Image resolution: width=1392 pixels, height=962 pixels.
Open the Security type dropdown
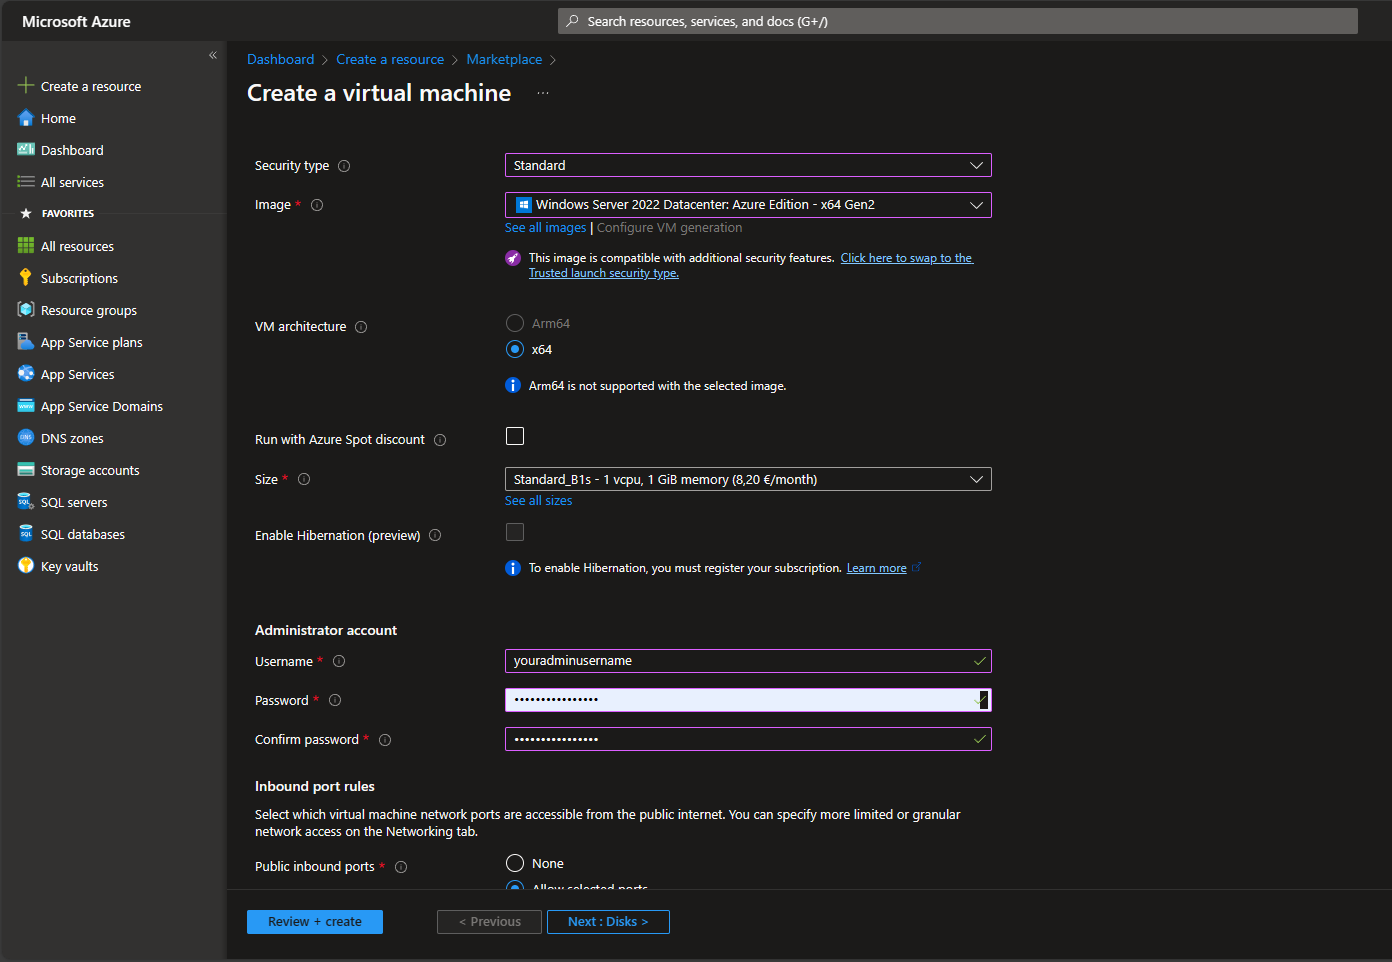748,165
